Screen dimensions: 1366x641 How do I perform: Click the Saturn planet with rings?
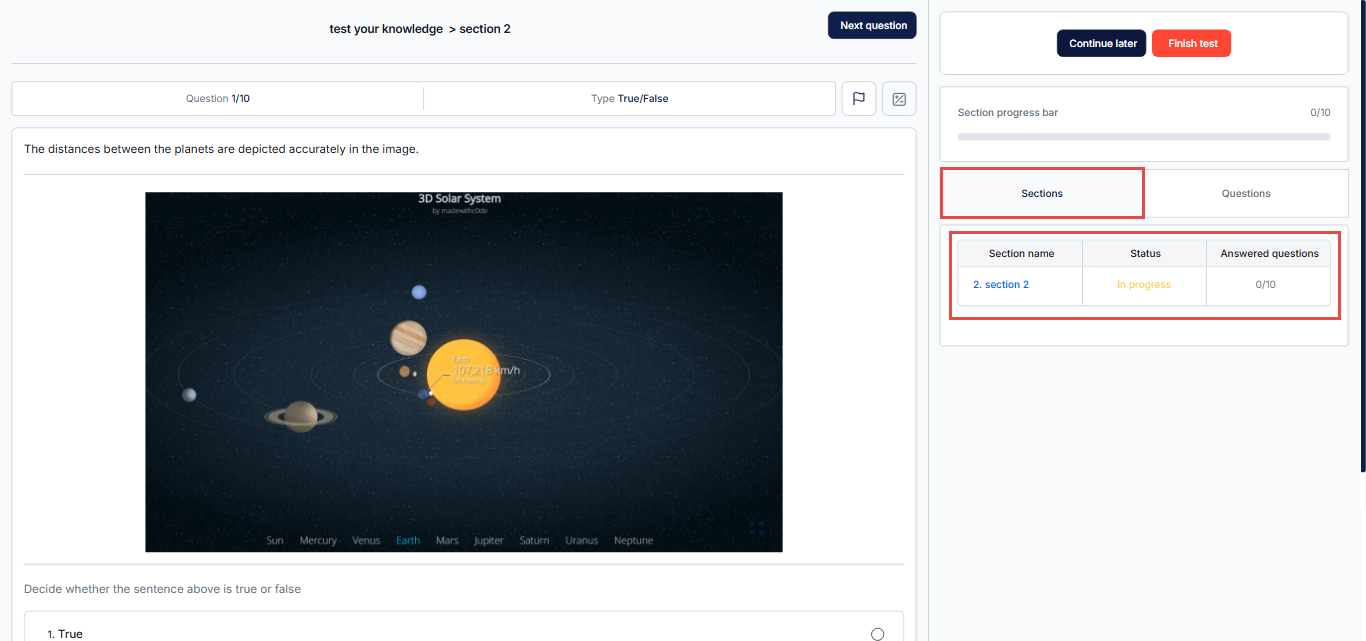(300, 415)
